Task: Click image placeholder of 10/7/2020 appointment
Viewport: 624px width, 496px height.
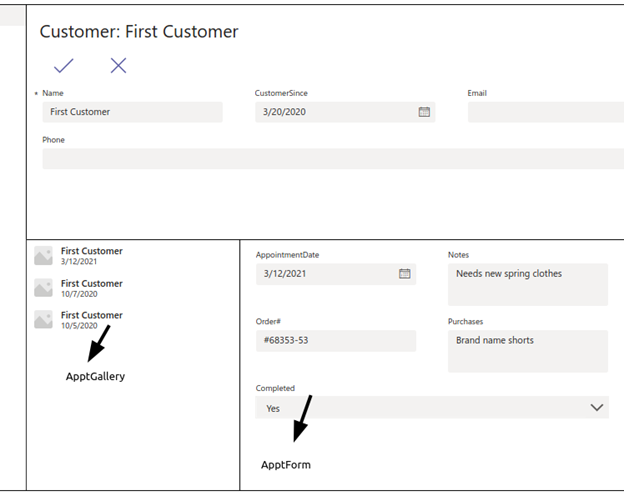Action: (x=43, y=288)
